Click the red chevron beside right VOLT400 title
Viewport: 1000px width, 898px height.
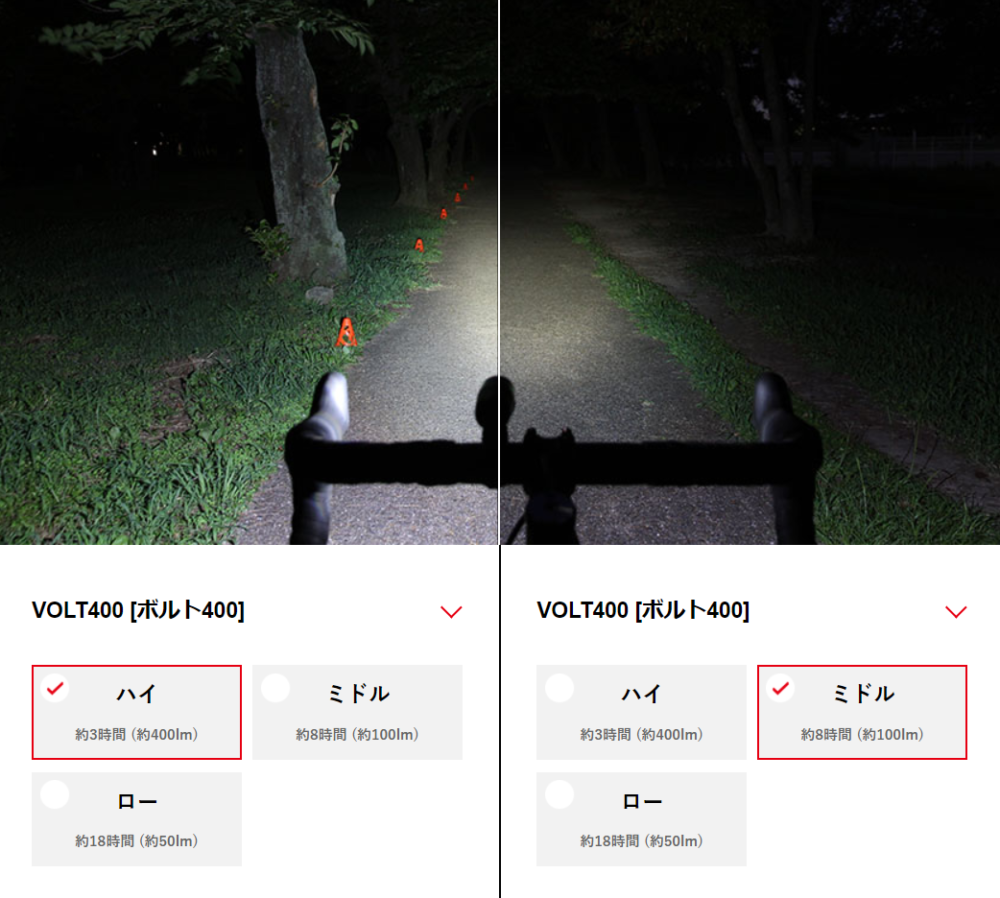955,612
